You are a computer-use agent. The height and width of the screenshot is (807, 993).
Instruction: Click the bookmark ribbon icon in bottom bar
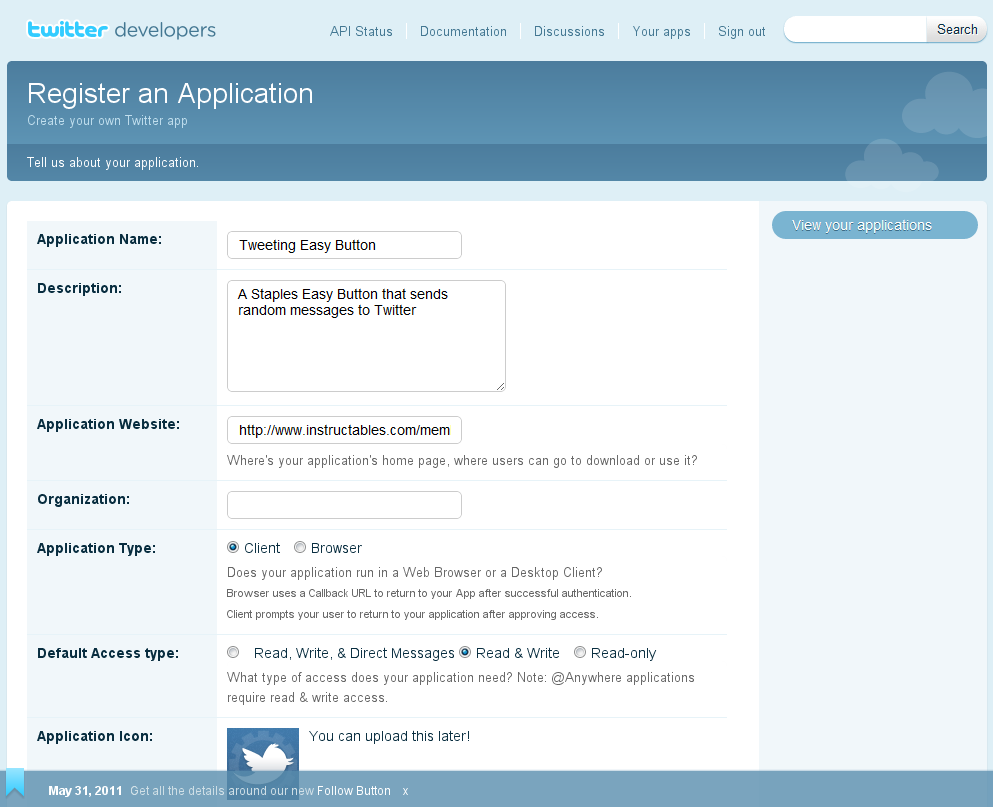[15, 783]
